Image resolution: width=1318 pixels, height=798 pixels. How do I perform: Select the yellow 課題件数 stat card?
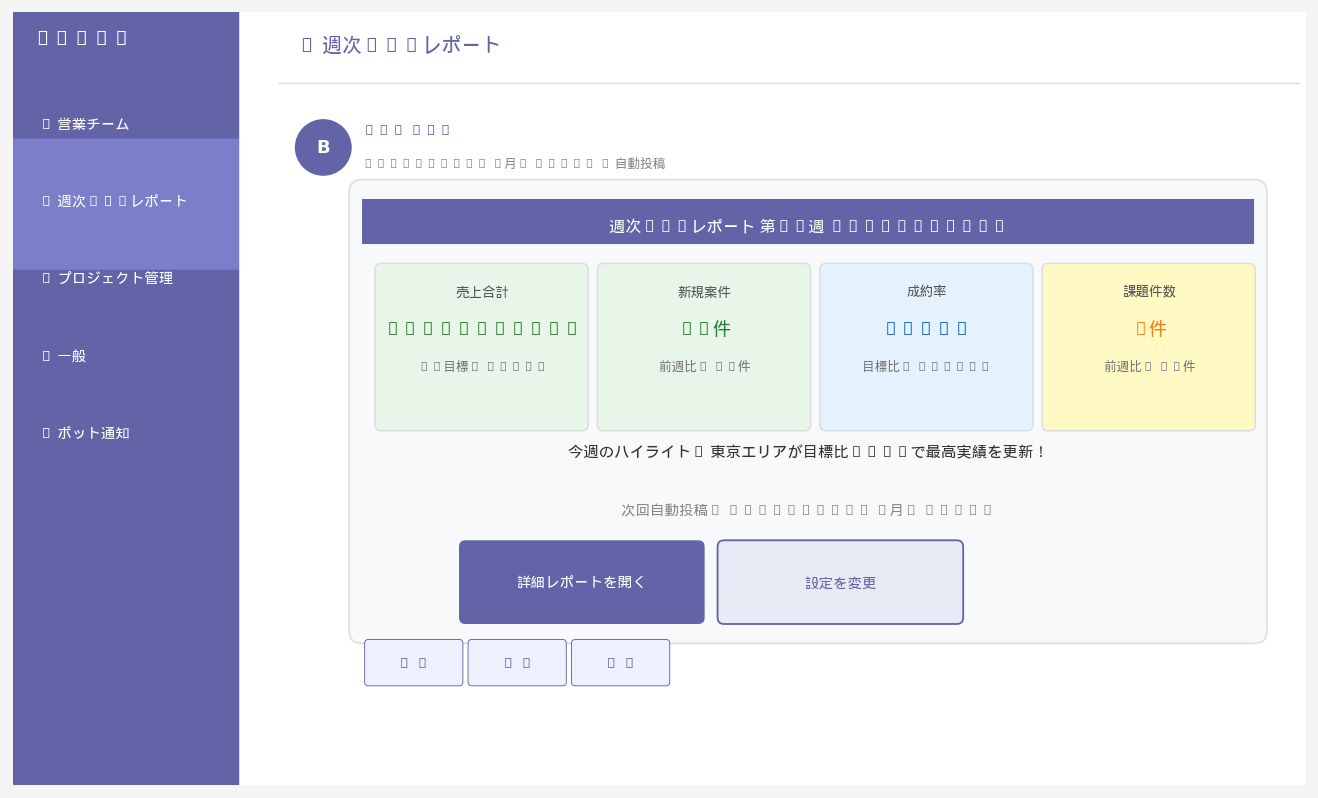tap(1148, 346)
